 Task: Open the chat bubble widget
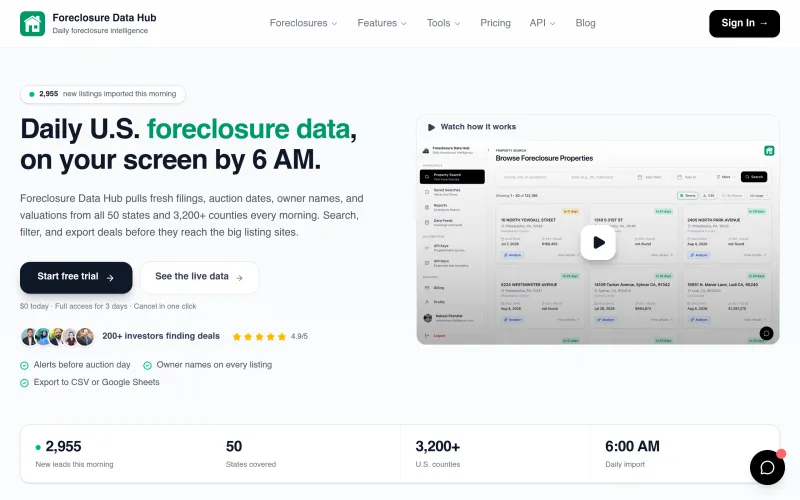pos(767,467)
